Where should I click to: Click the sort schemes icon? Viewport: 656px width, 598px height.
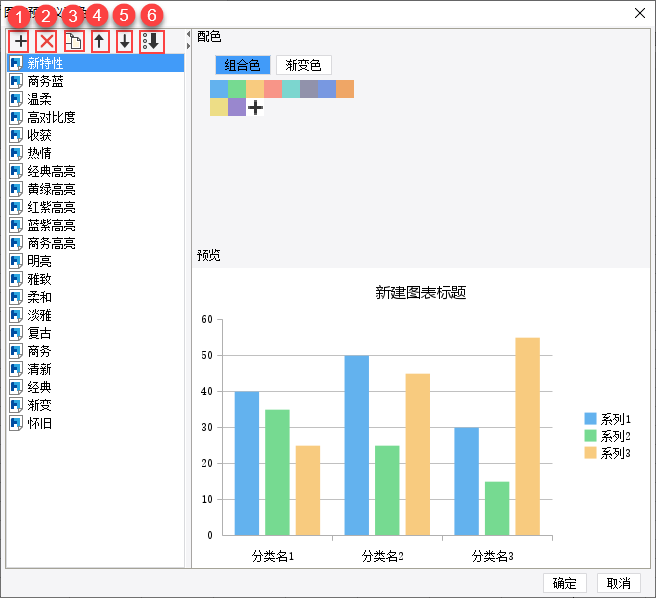151,41
